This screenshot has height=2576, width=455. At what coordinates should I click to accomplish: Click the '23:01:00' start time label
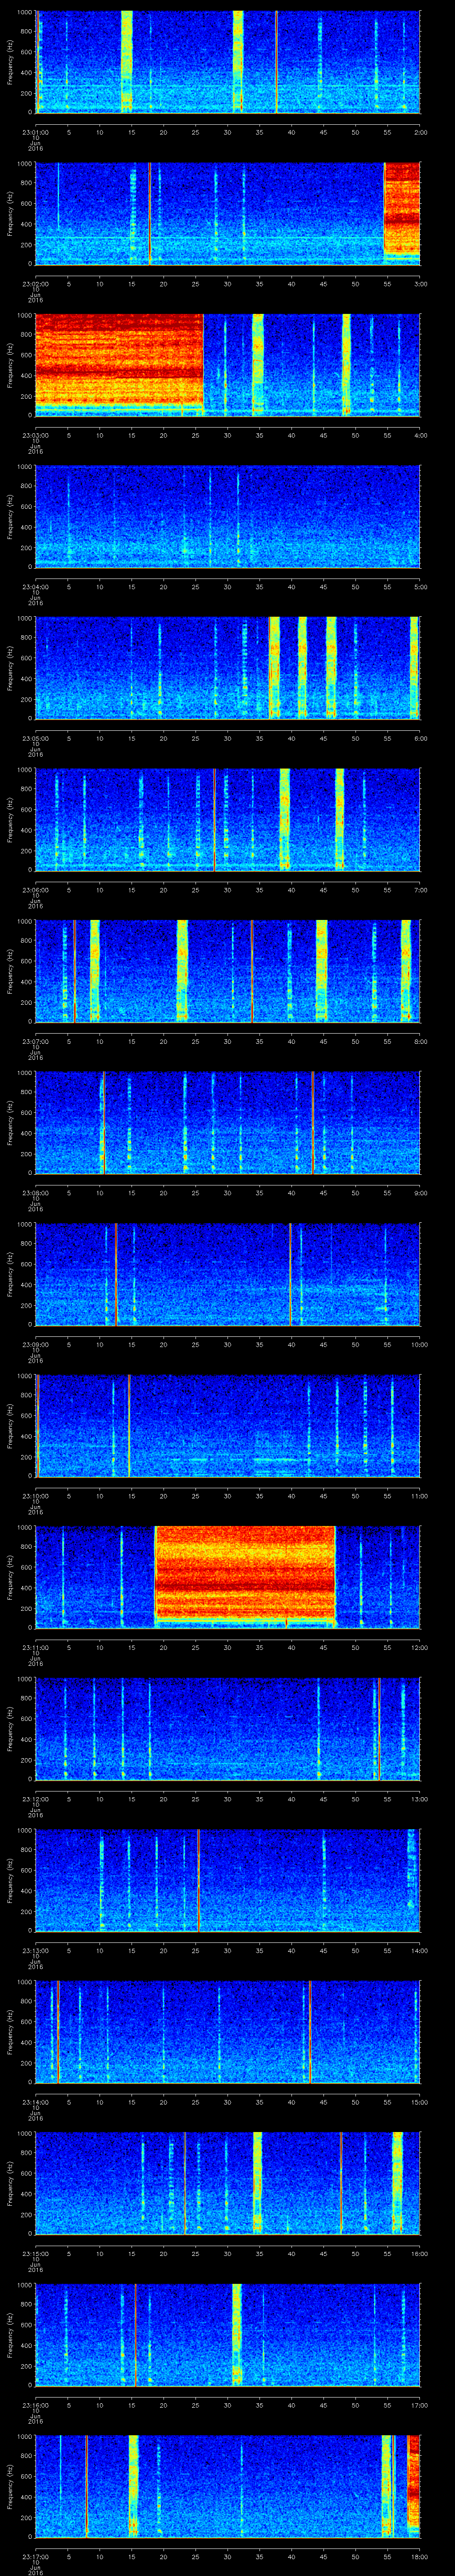(x=35, y=131)
